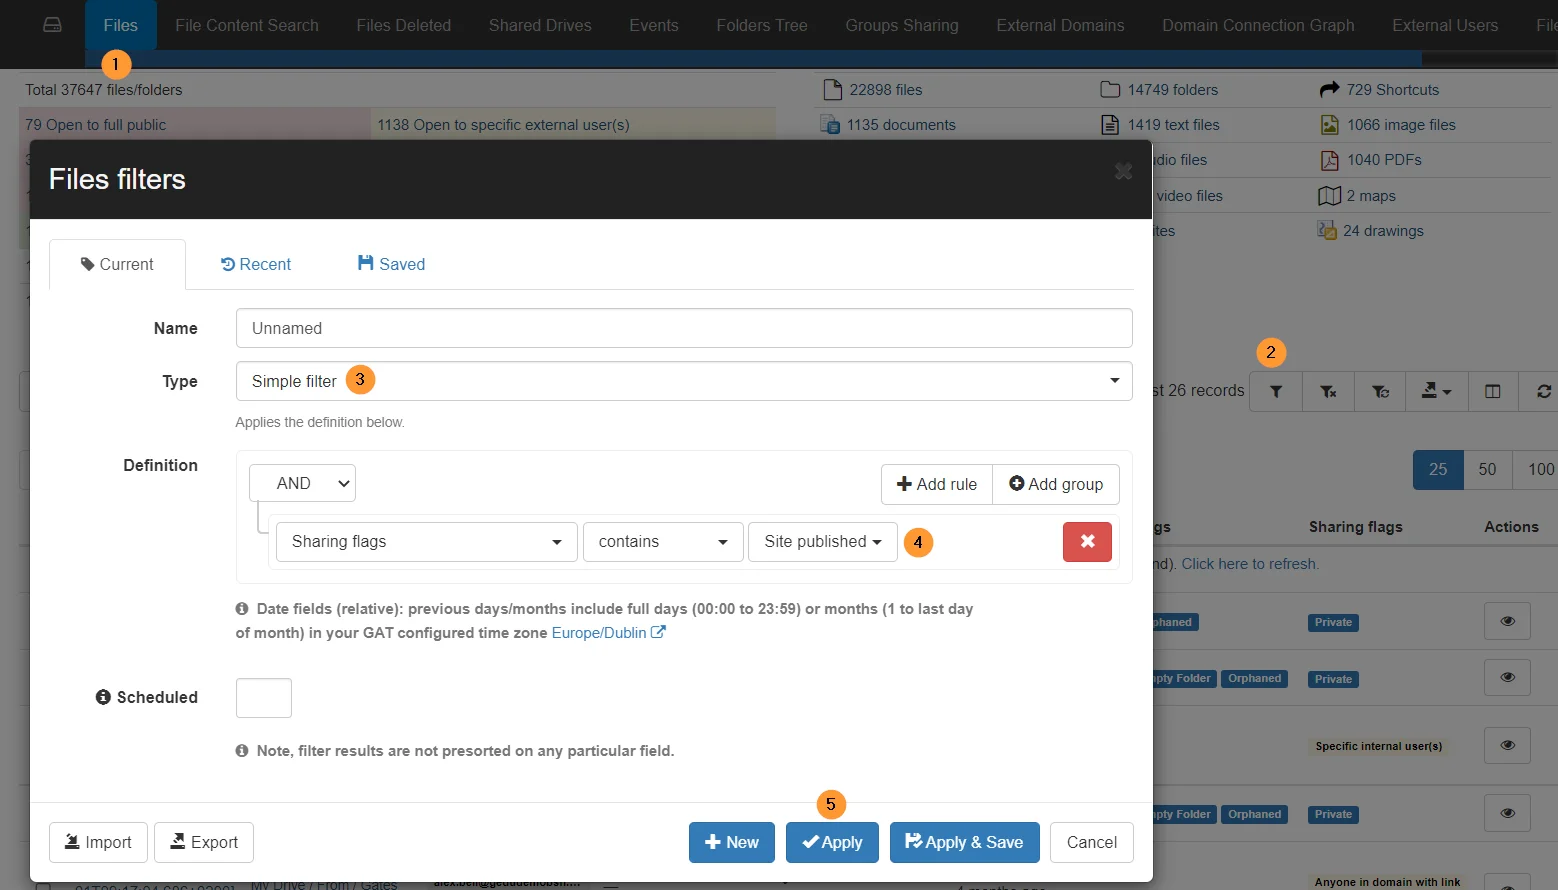Click the refresh icon in toolbar
Screen dimensions: 1558x890
pos(1543,391)
